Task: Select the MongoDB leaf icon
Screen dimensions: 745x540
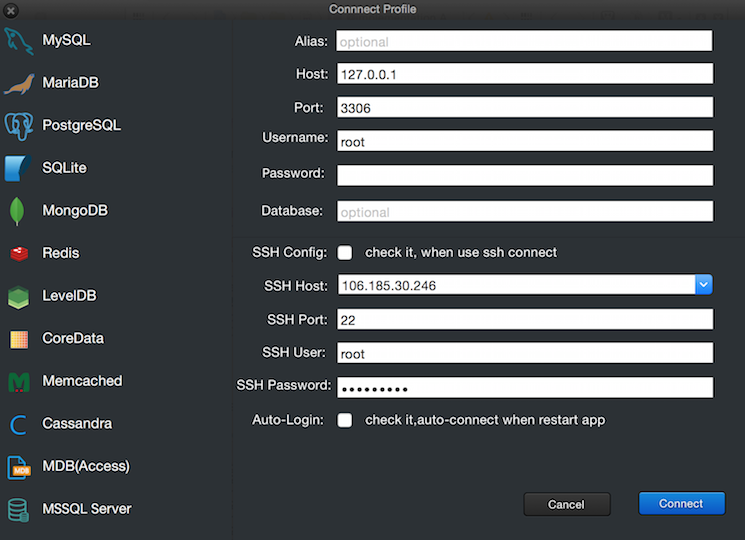Action: (18, 211)
